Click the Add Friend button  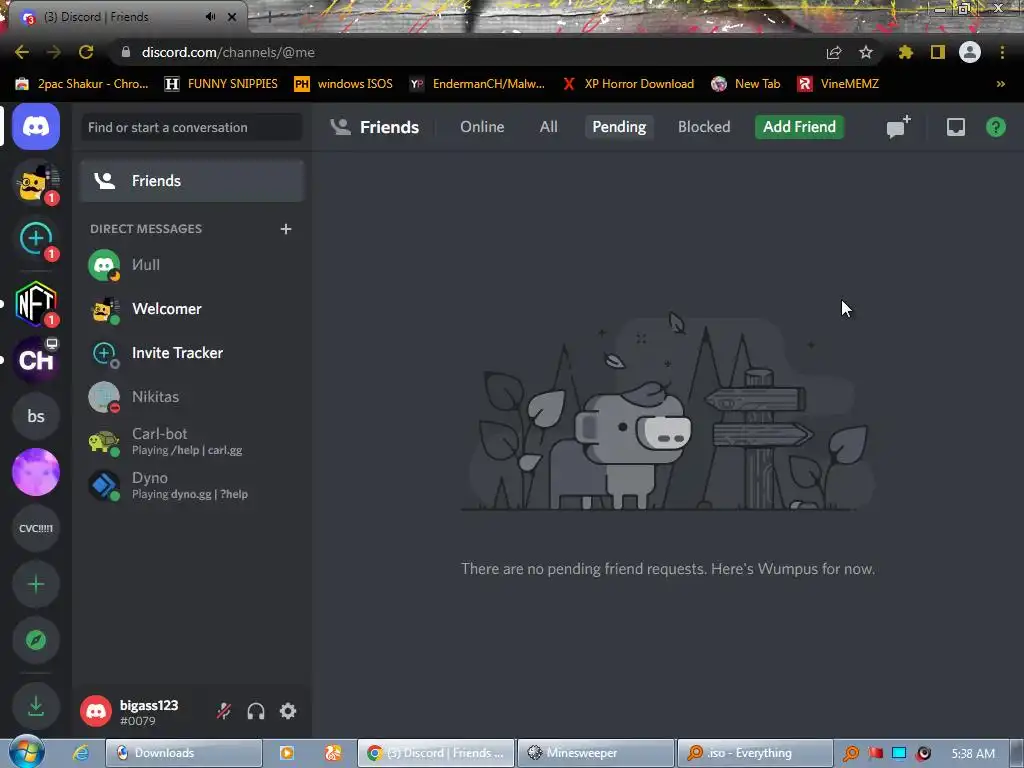(799, 127)
